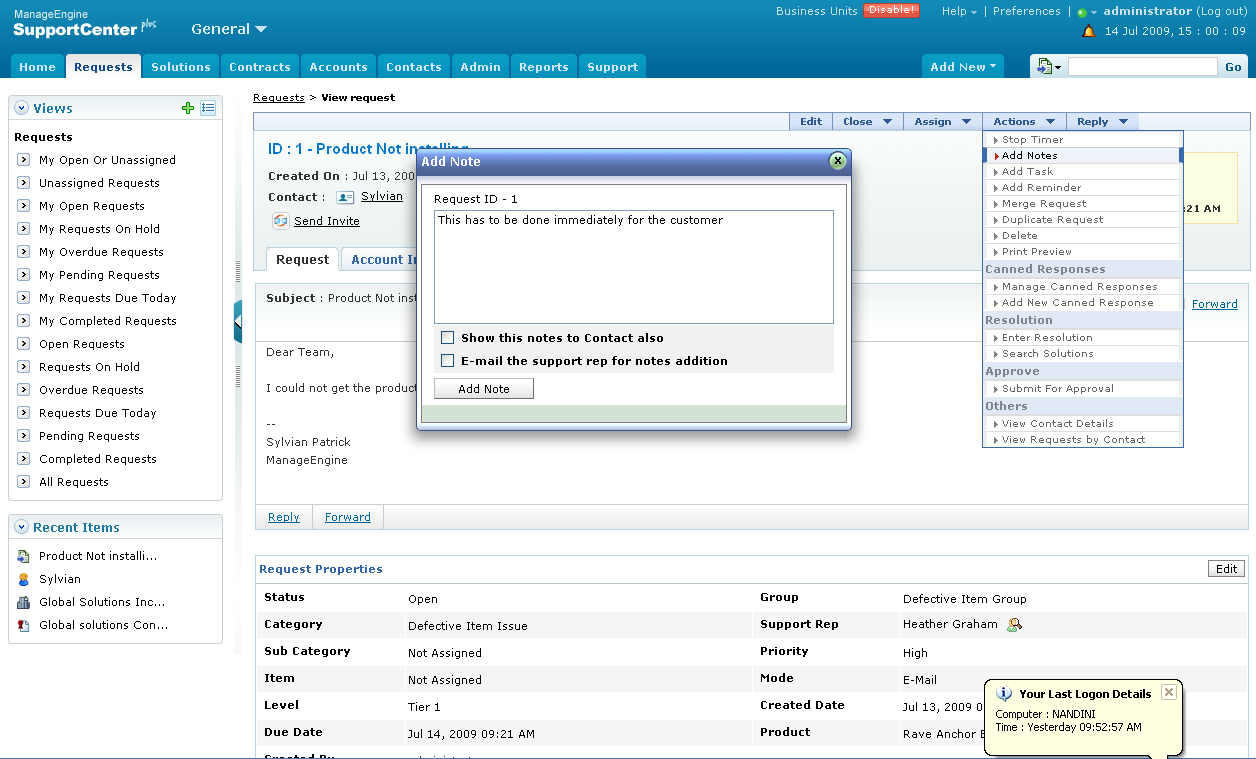Close the Last Logon Details popup
The width and height of the screenshot is (1256, 759).
[x=1169, y=692]
